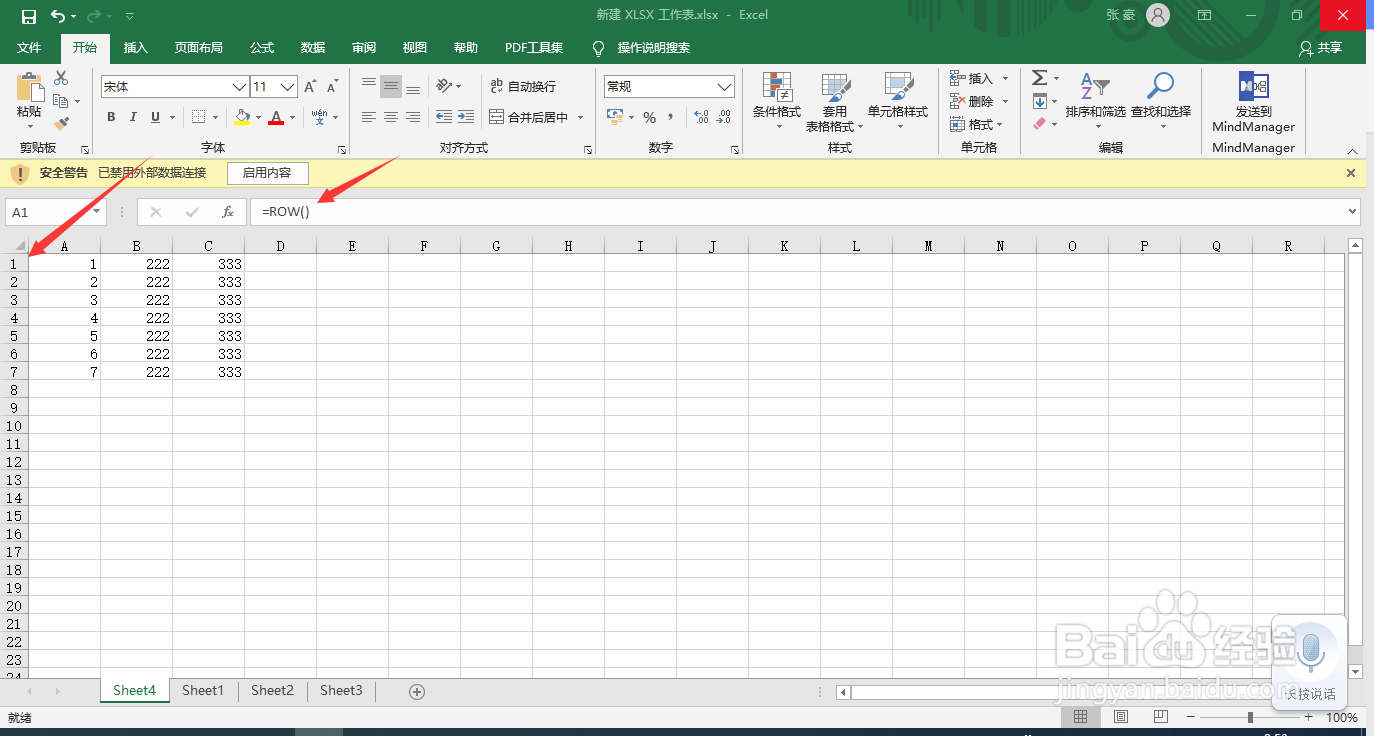This screenshot has height=736, width=1374.
Task: Decrease decimal places
Action: 725,118
